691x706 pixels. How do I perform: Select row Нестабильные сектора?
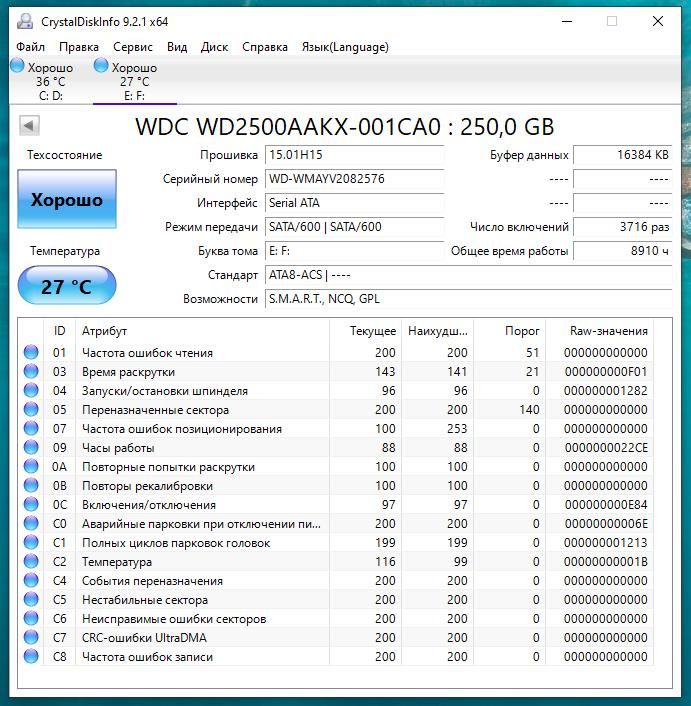click(x=335, y=599)
